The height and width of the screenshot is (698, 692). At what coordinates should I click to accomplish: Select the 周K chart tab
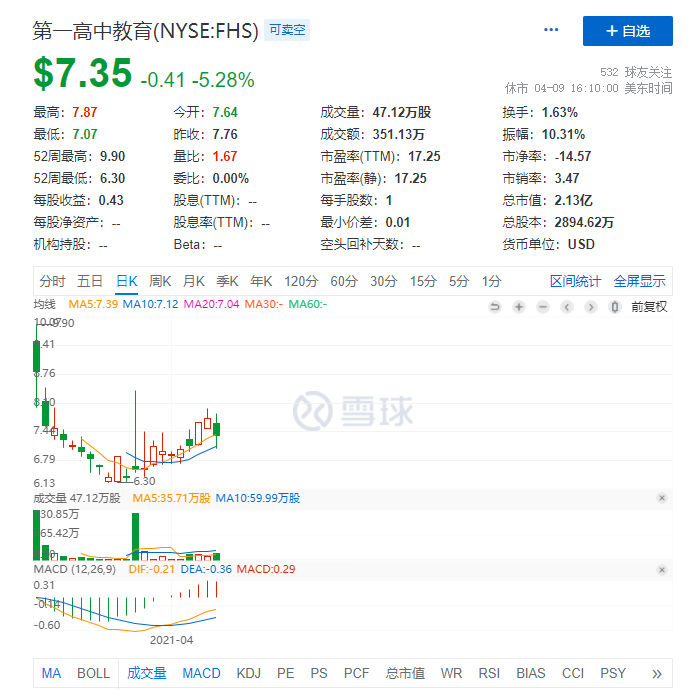point(160,281)
